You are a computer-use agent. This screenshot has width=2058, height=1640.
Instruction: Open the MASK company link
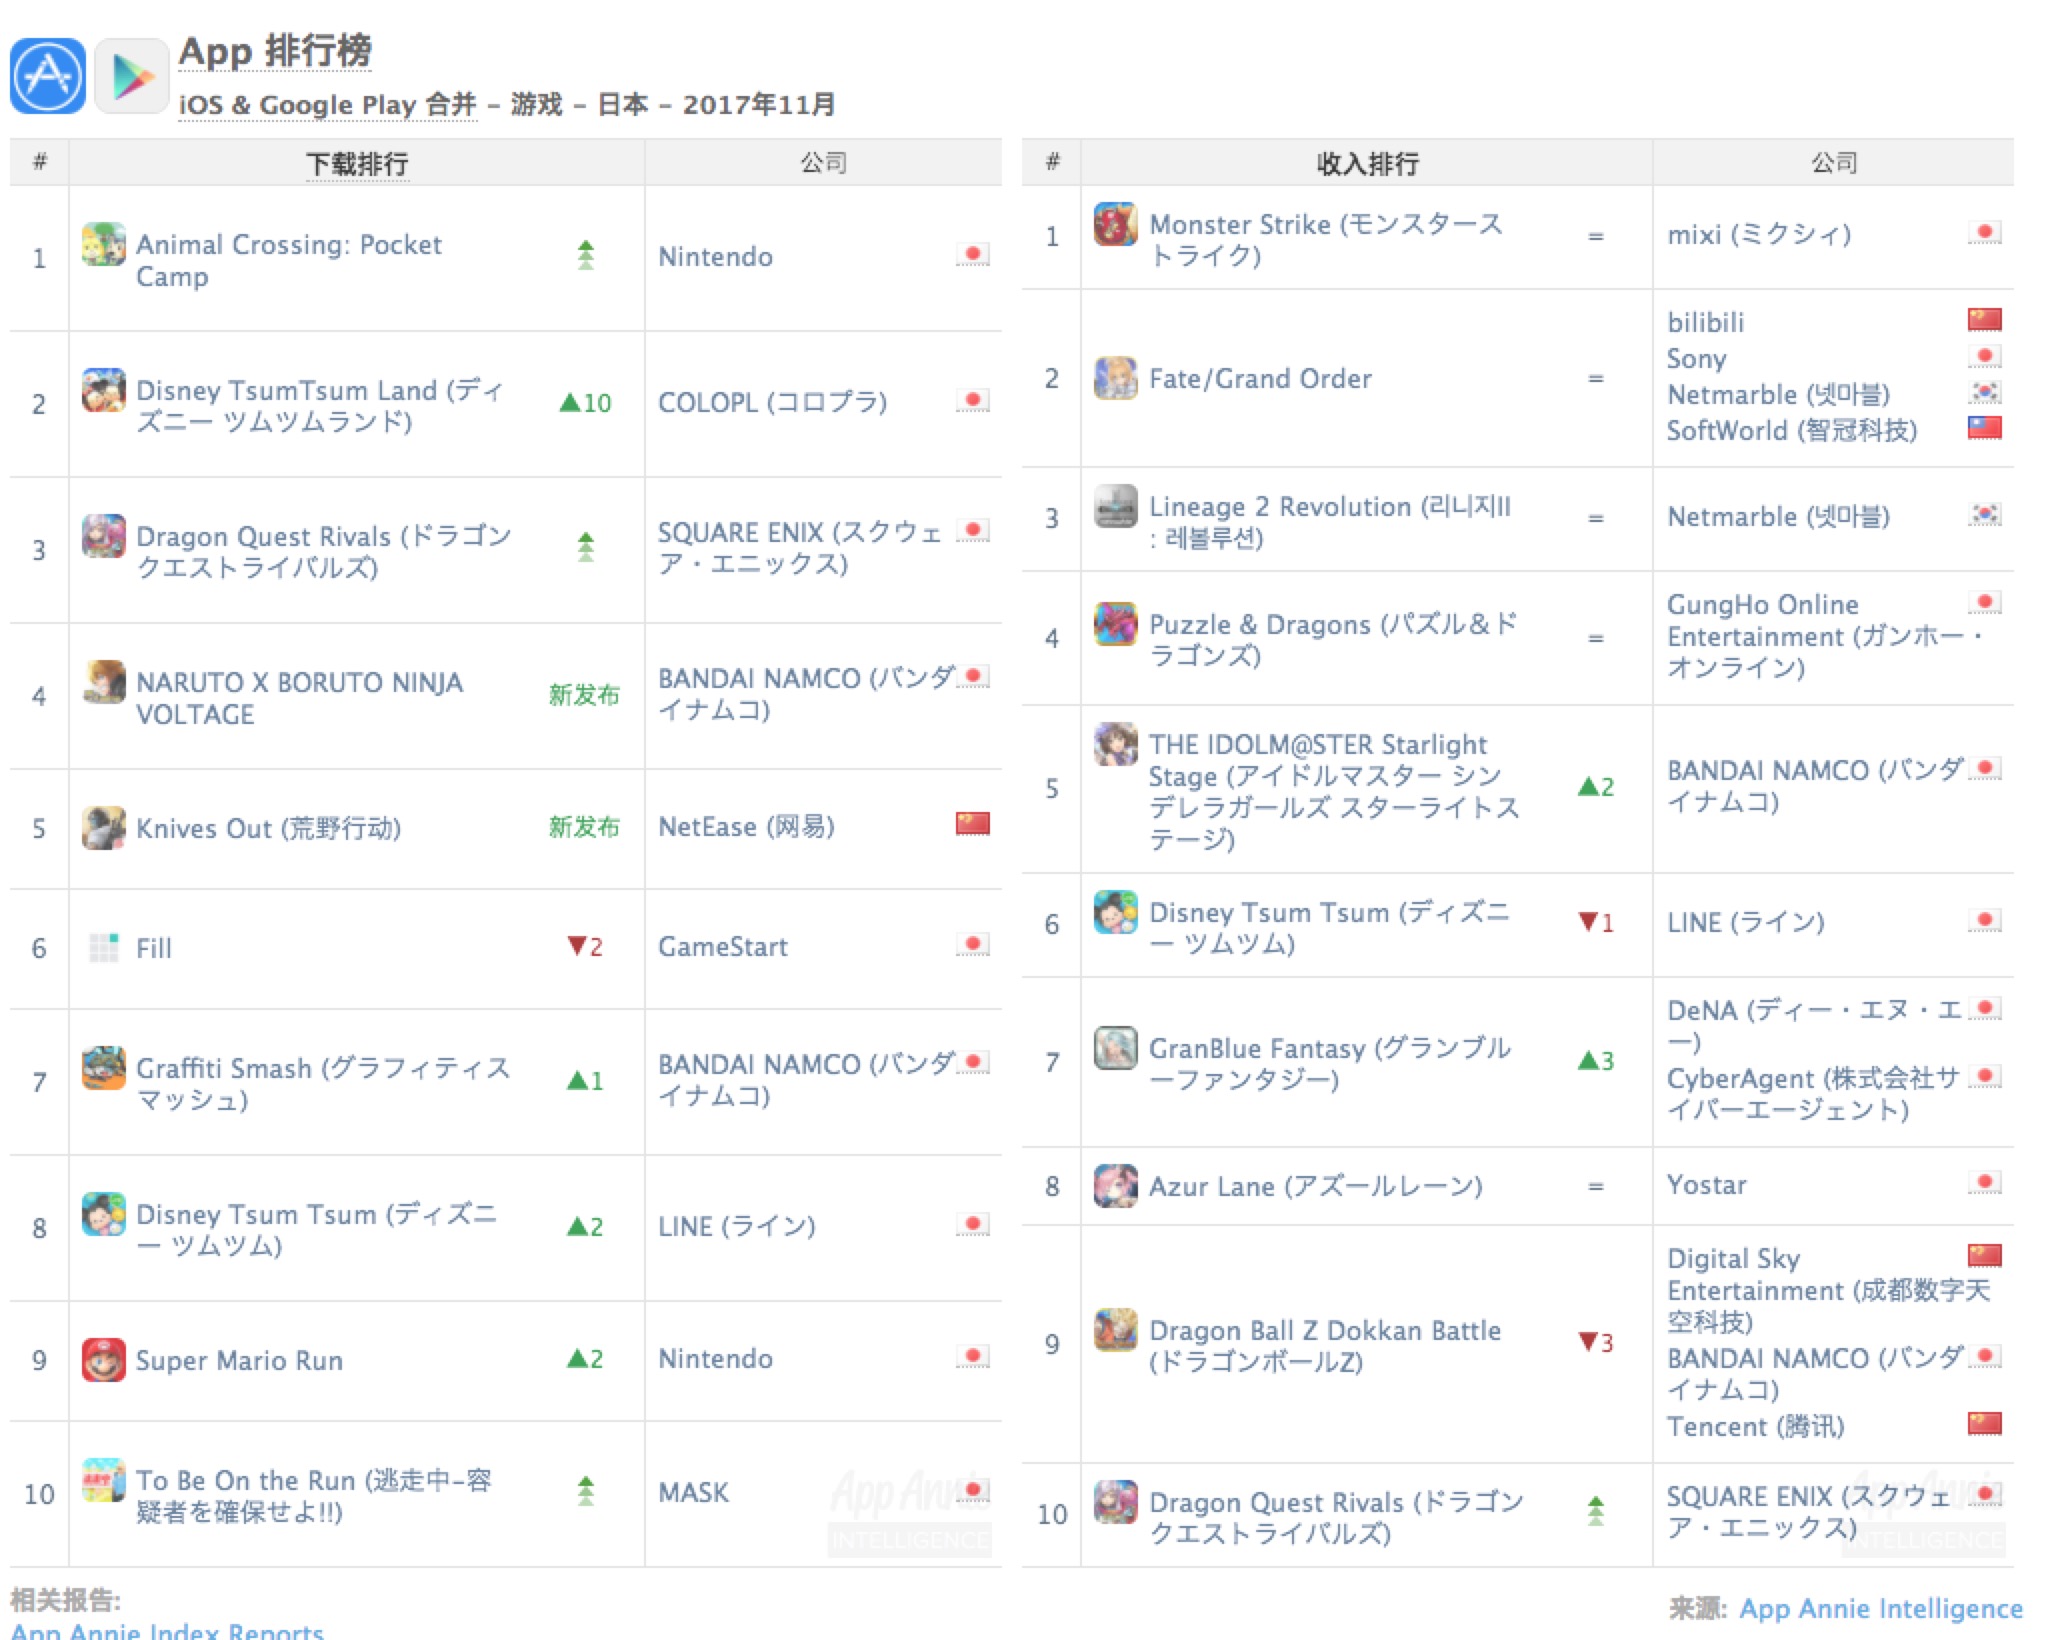[x=693, y=1492]
